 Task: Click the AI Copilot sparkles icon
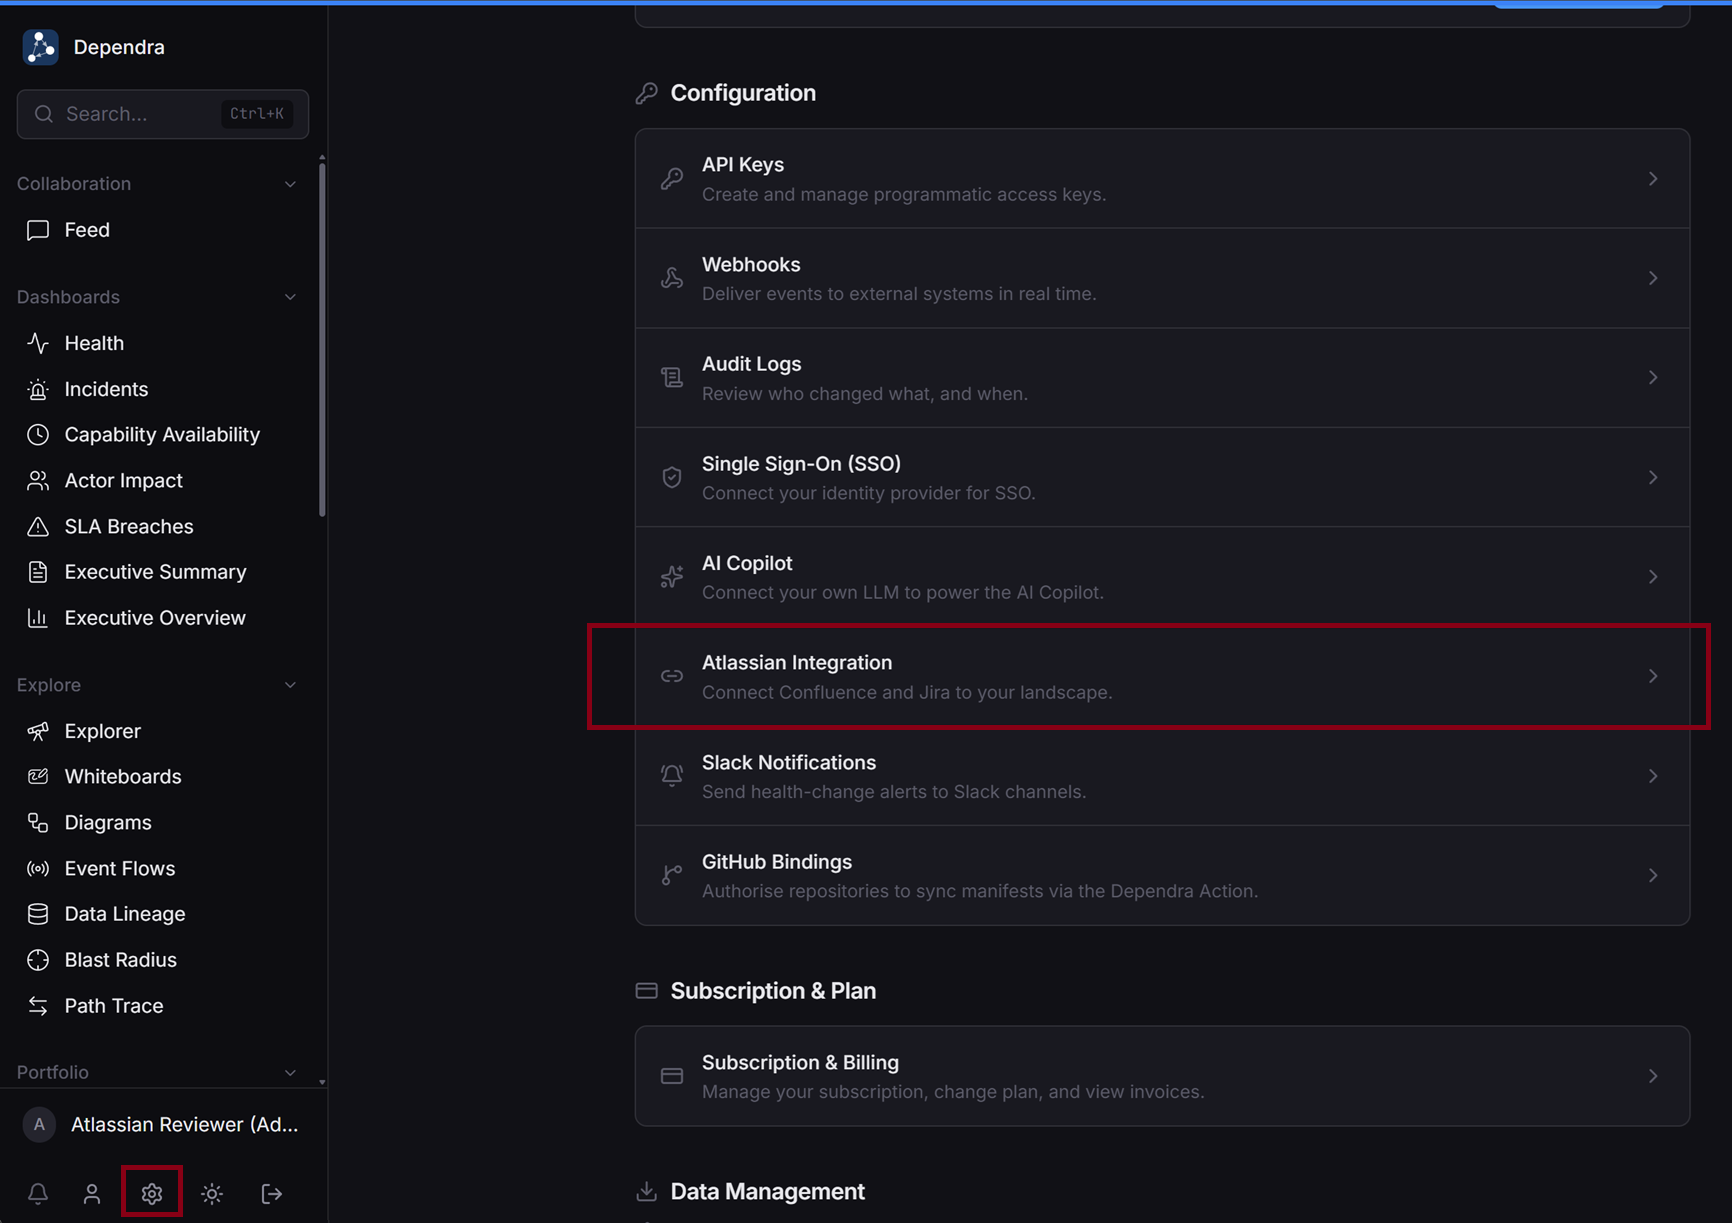coord(672,577)
